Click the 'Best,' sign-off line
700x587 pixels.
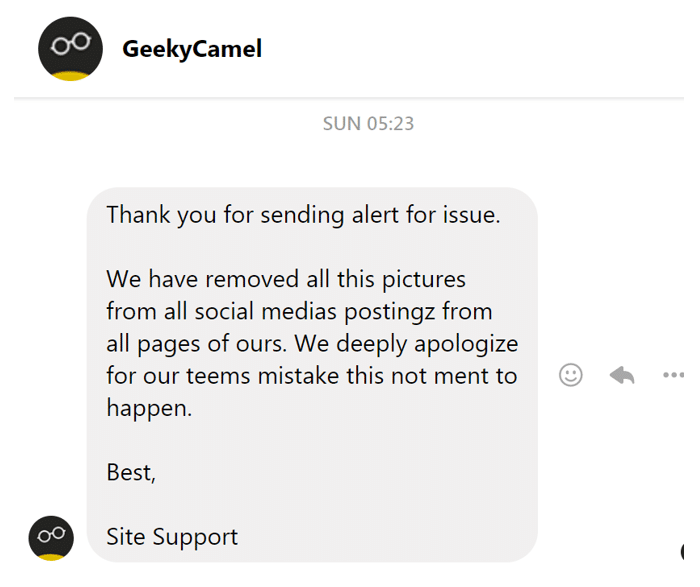[131, 472]
